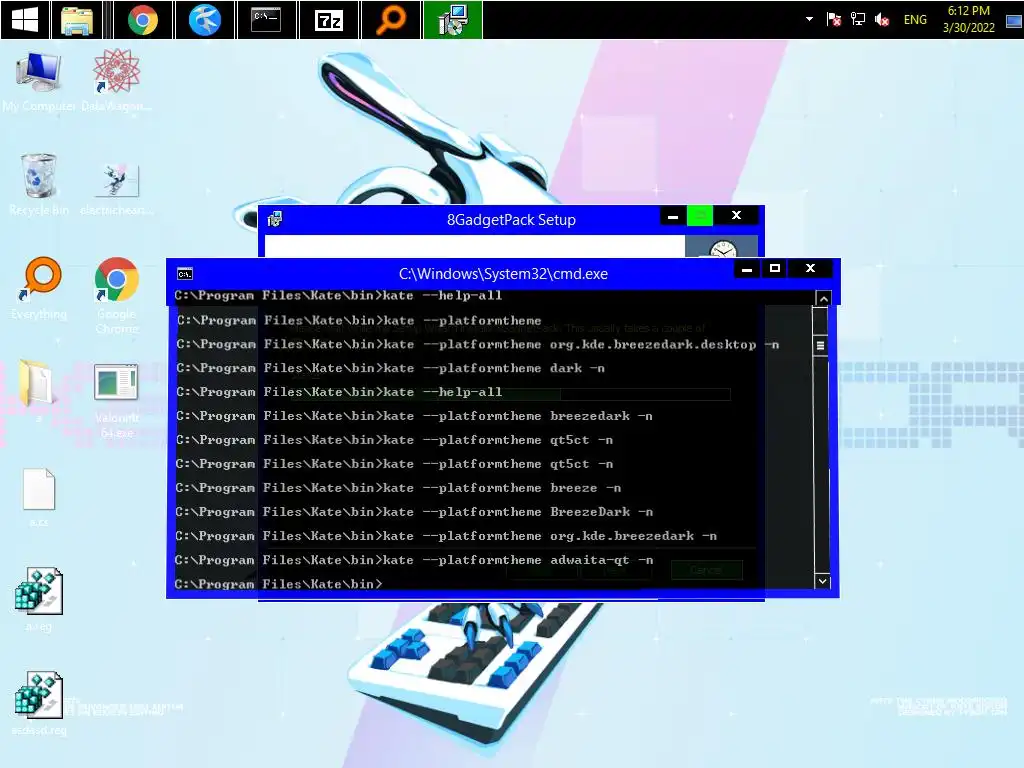This screenshot has height=768, width=1024.
Task: Open Everything search from the taskbar
Action: pos(391,20)
